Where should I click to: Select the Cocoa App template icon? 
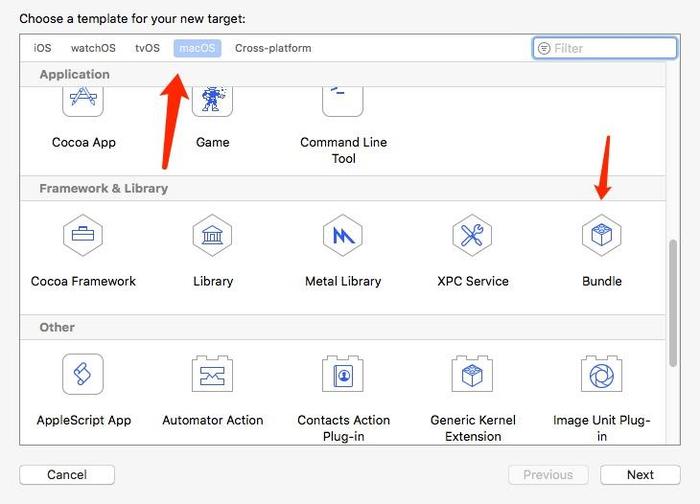(83, 102)
